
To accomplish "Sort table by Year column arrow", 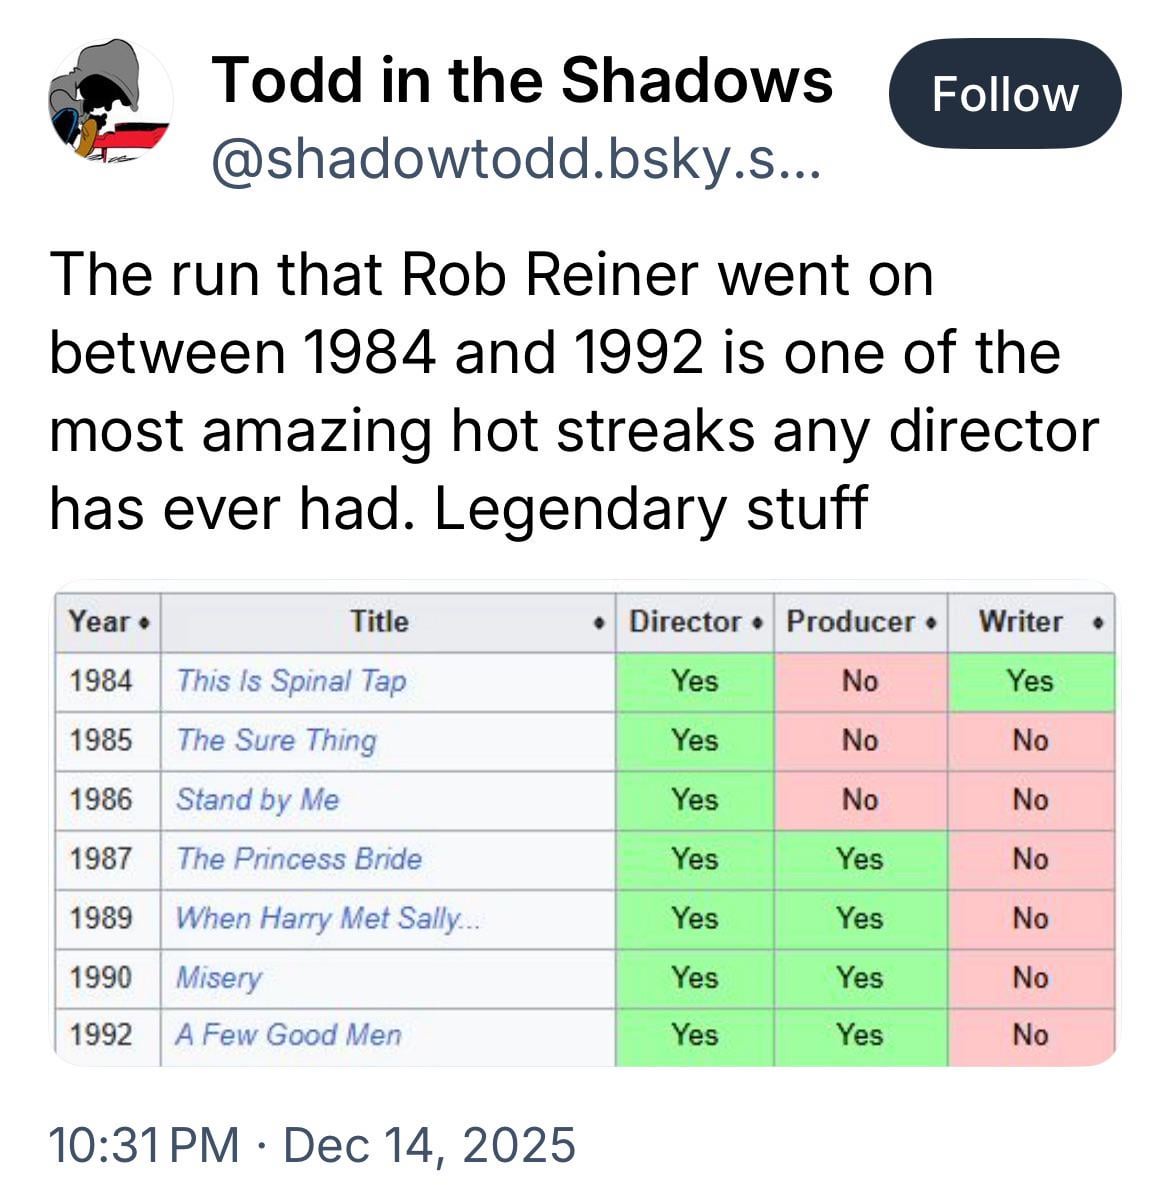I will click(x=145, y=623).
